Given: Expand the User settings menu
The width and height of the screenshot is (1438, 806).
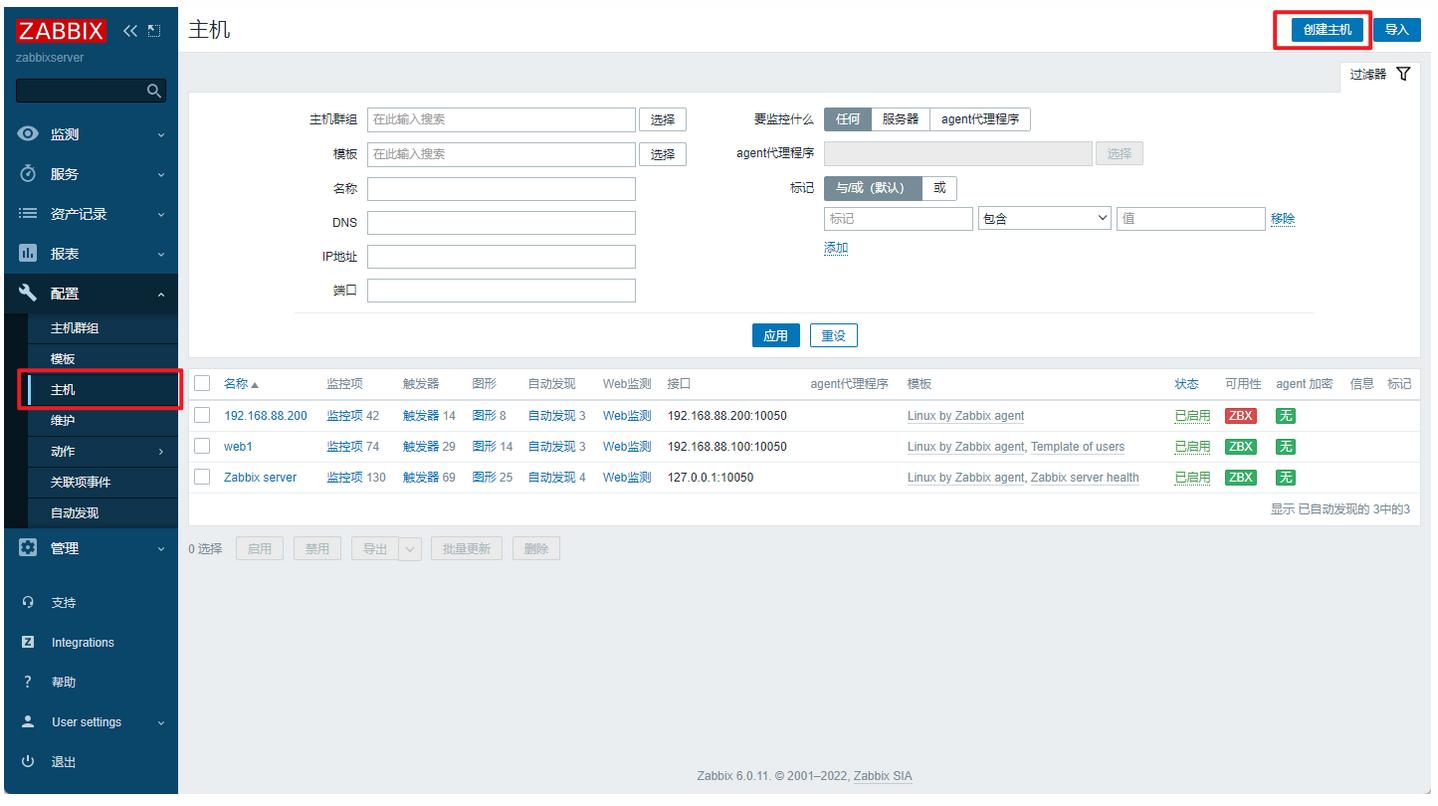Looking at the screenshot, I should [161, 723].
